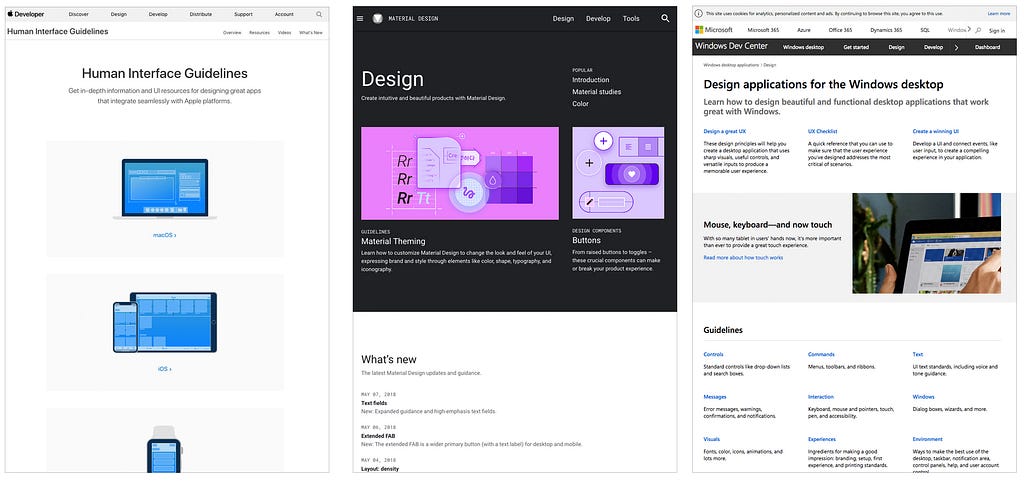Open Tools menu in Material Design header
Viewport: 1024px width, 482px height.
pyautogui.click(x=631, y=18)
